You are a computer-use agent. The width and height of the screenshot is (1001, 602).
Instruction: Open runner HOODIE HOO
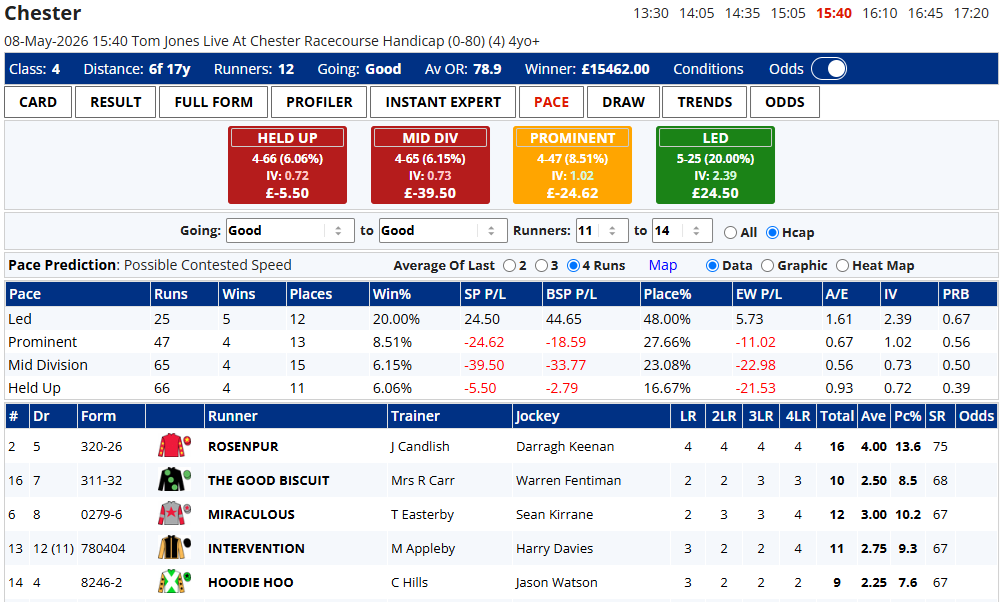tap(250, 582)
